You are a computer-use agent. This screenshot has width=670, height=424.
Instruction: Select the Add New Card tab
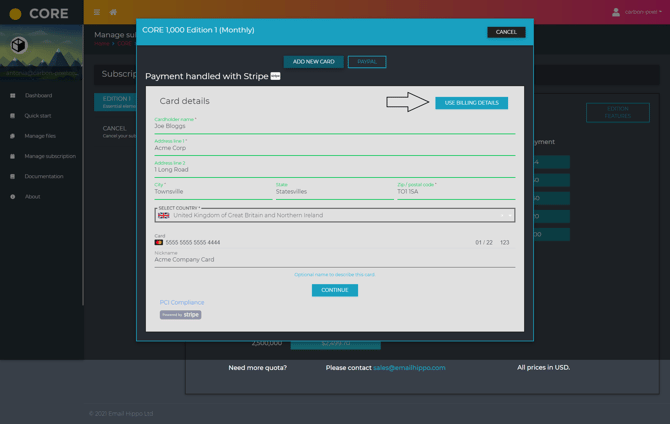314,62
